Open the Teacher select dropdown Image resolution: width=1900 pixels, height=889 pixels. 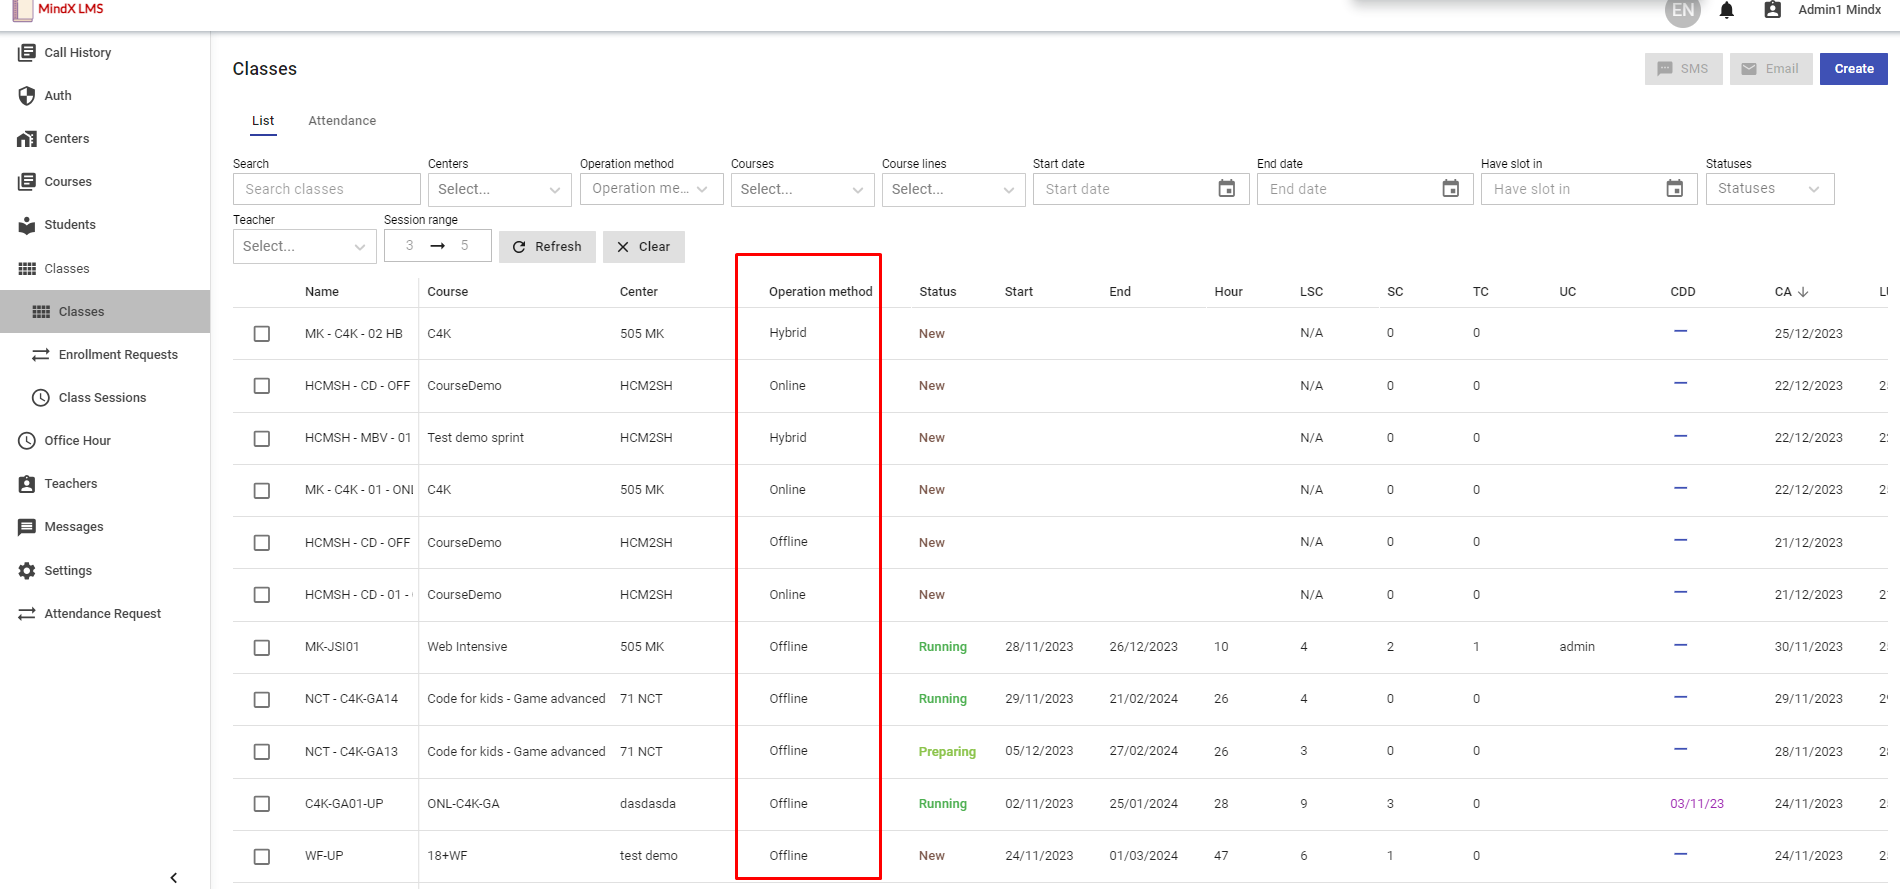tap(304, 247)
